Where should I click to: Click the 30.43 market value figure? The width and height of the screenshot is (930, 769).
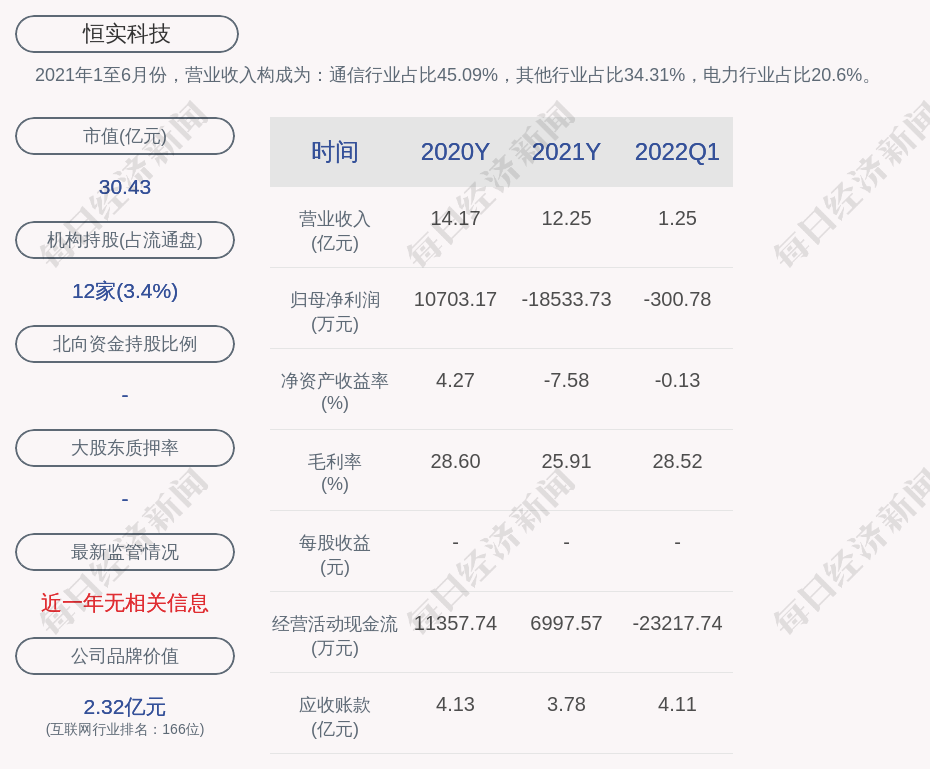(x=125, y=187)
